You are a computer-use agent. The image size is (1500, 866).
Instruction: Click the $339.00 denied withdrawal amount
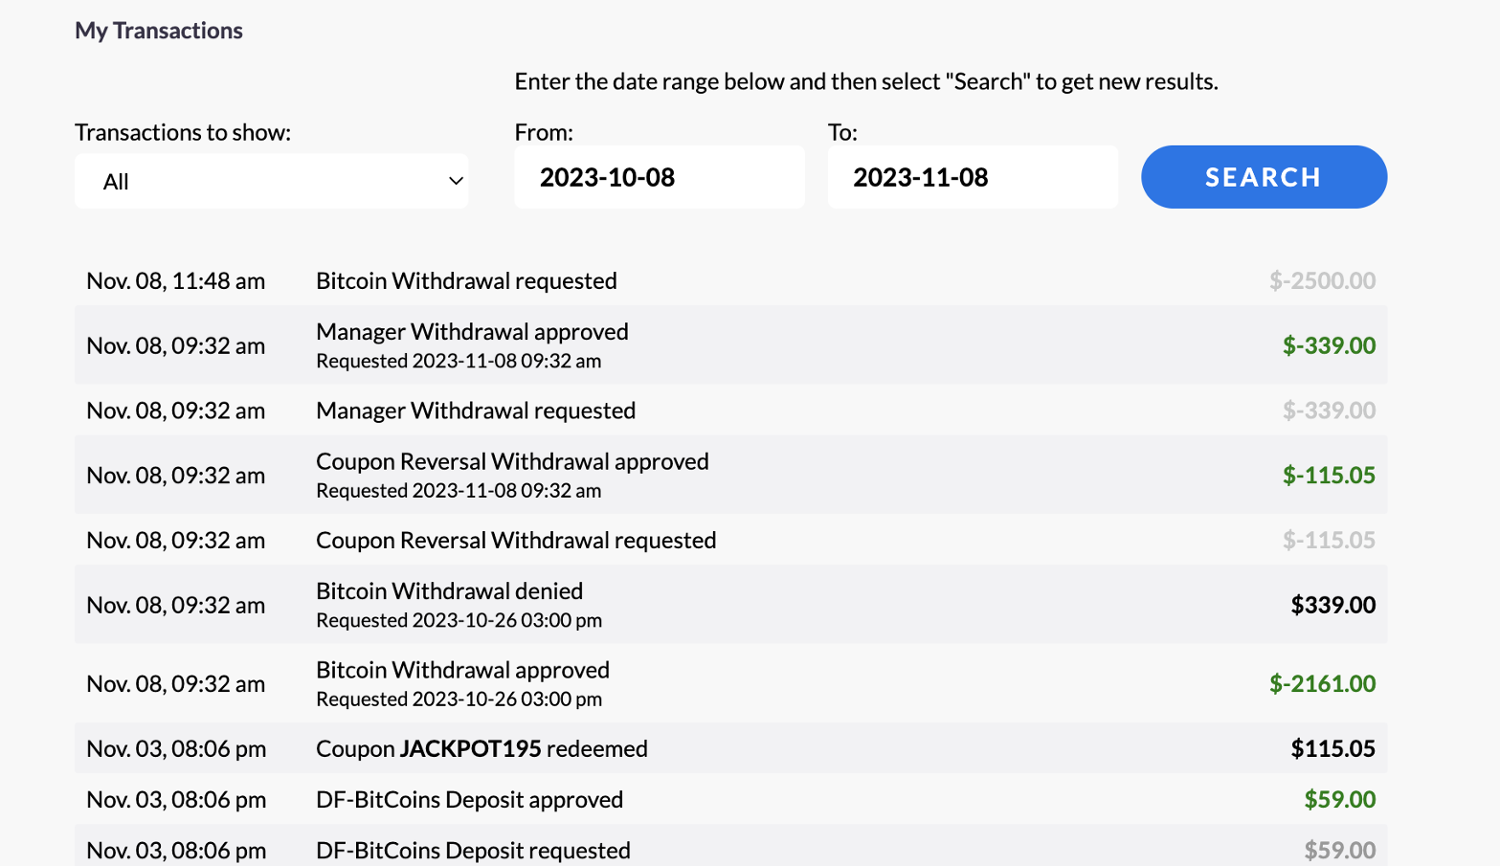point(1333,605)
